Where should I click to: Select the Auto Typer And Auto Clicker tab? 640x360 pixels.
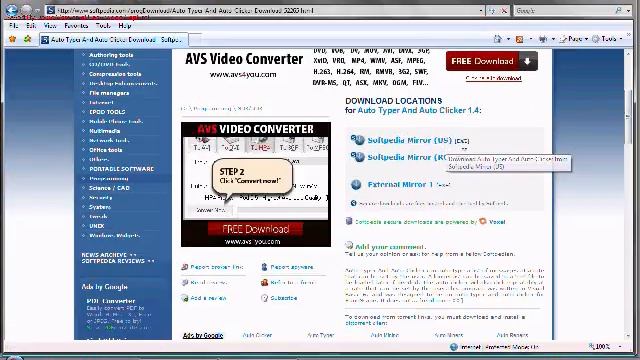(x=113, y=40)
